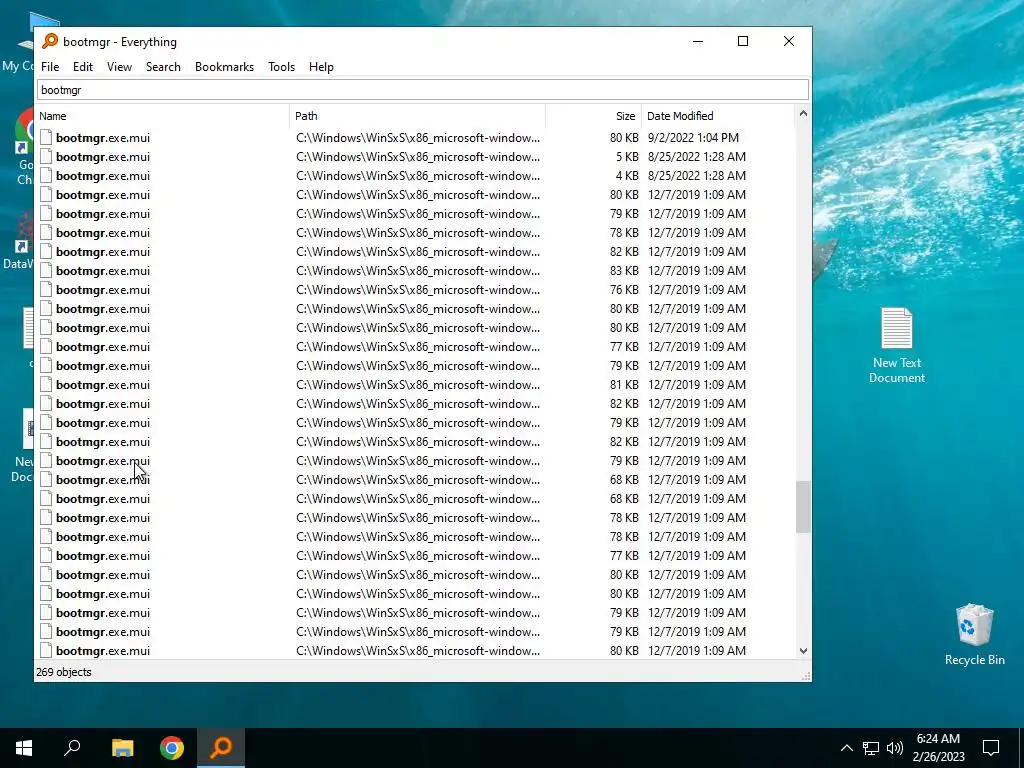The width and height of the screenshot is (1024, 768).
Task: Open the network tray icon
Action: [x=871, y=748]
